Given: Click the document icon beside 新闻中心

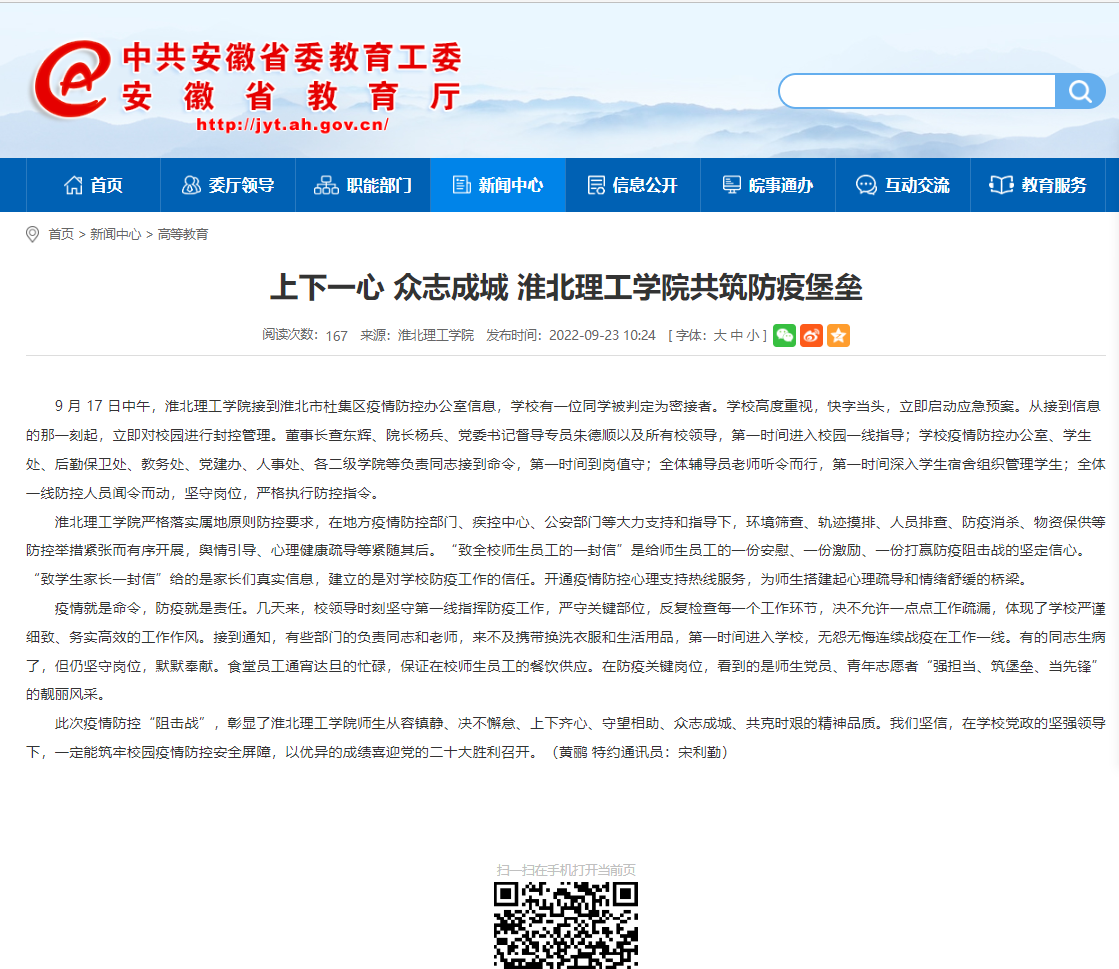Looking at the screenshot, I should coord(461,185).
